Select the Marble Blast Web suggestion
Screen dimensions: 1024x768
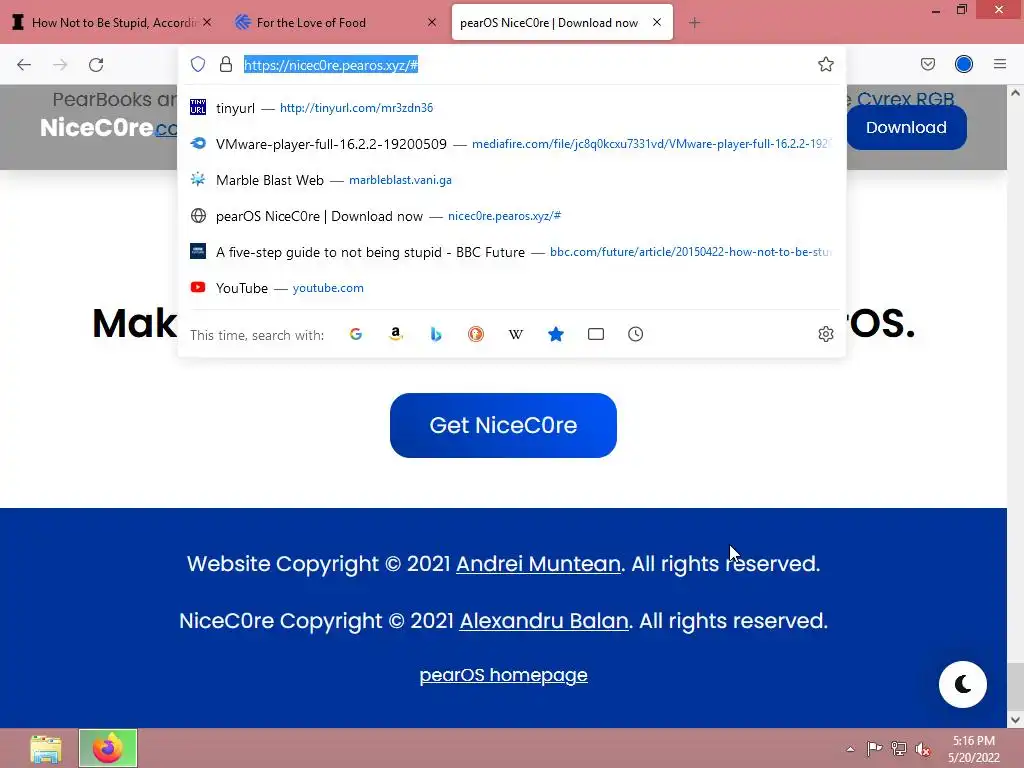[x=511, y=180]
